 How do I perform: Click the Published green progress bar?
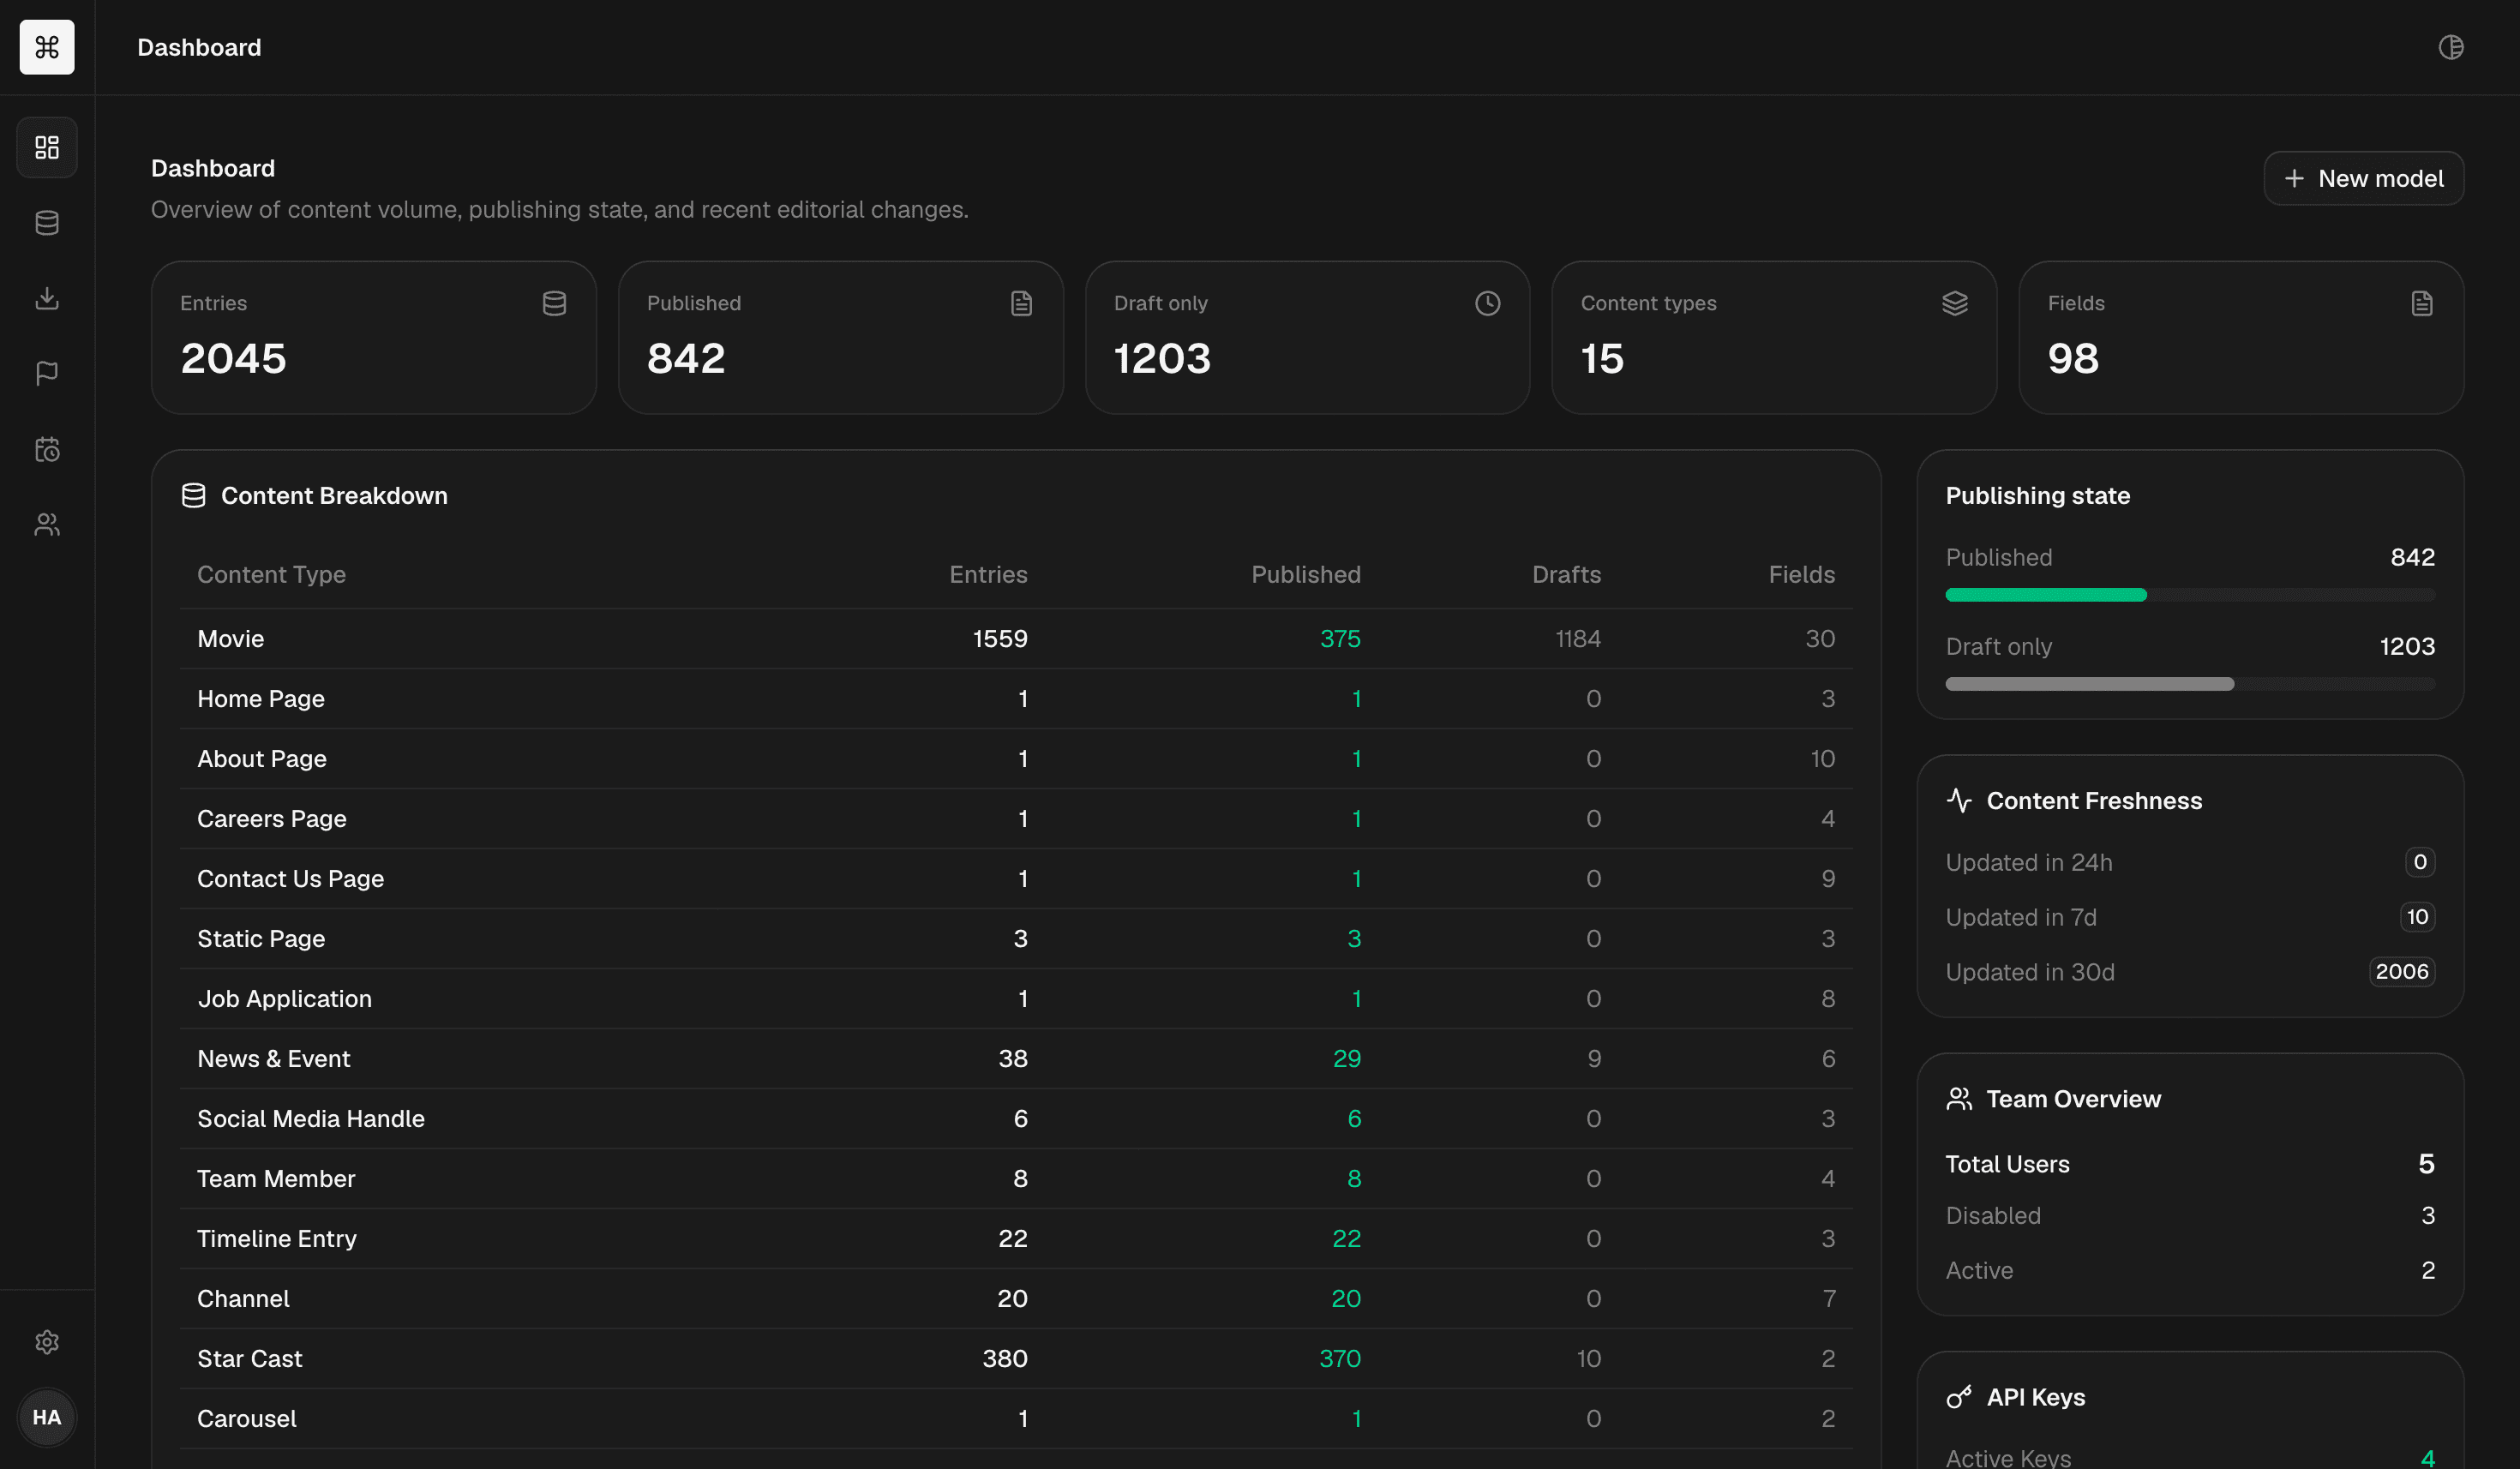tap(2045, 595)
